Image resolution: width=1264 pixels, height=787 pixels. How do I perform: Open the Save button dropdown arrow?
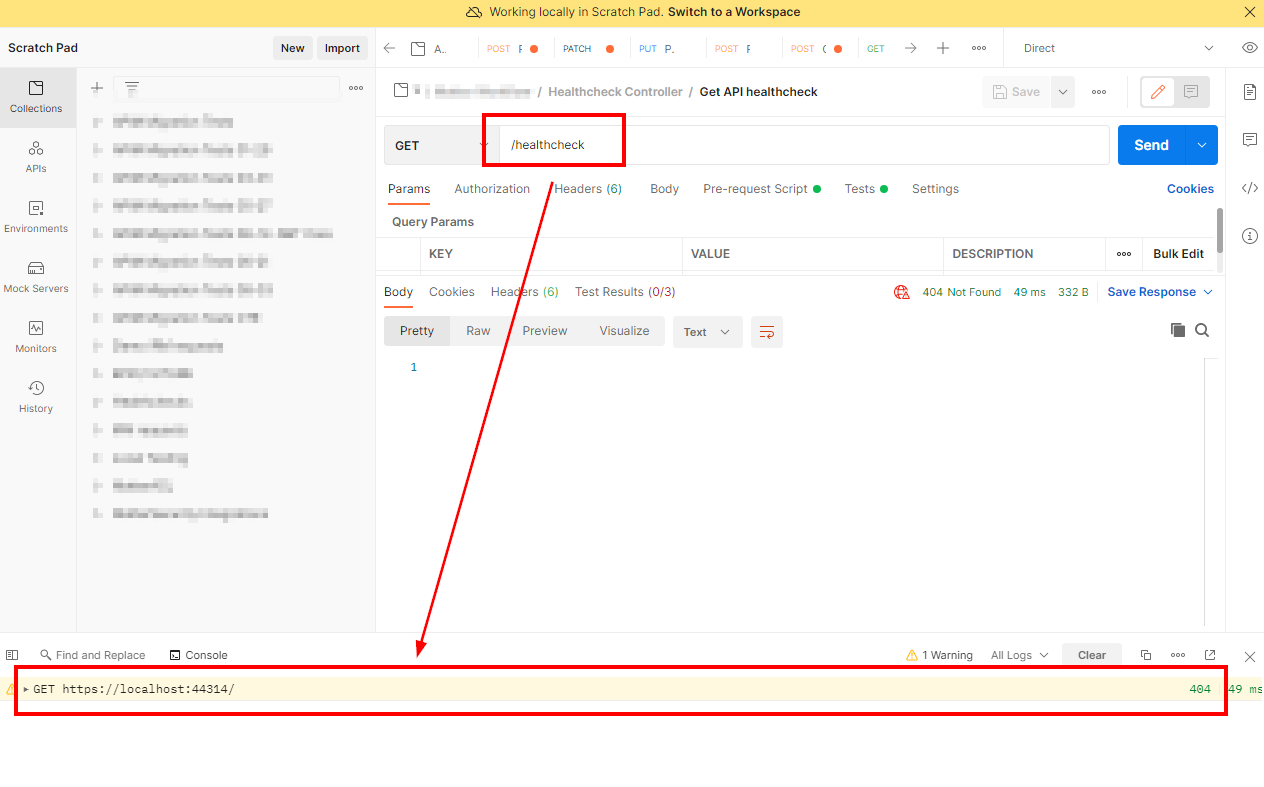1063,92
